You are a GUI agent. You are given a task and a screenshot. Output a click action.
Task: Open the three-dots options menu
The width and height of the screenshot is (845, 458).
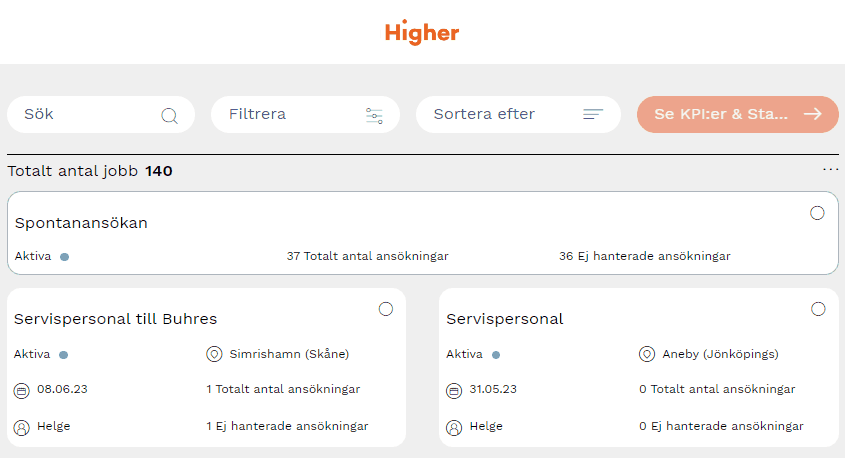pos(831,170)
